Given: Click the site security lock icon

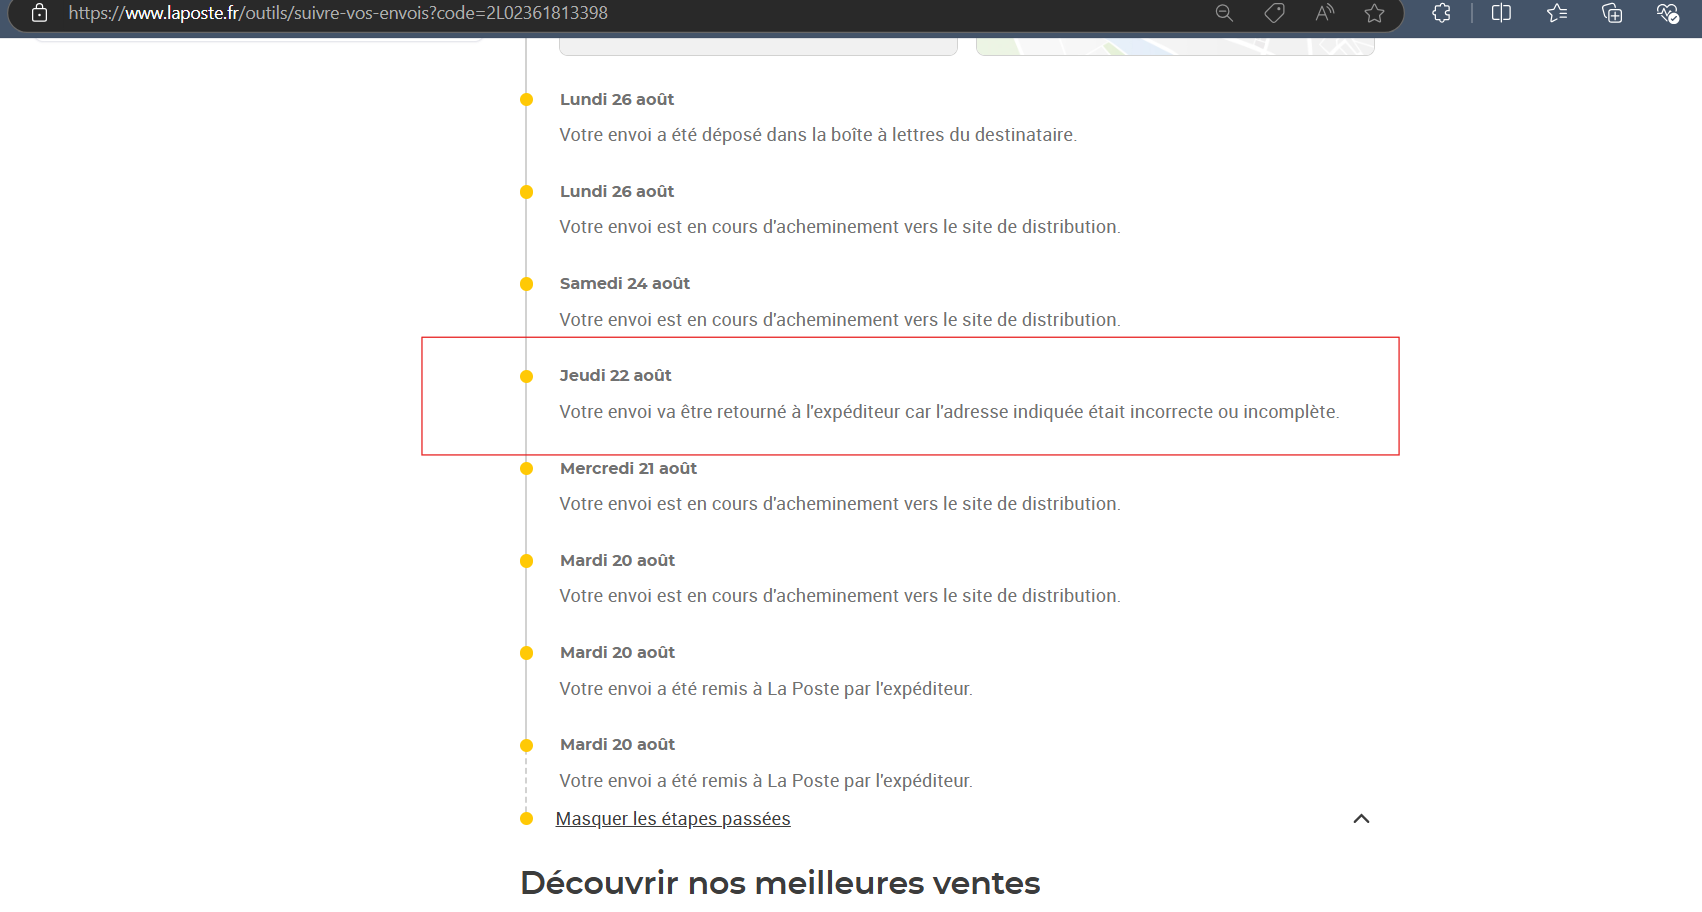Looking at the screenshot, I should pyautogui.click(x=39, y=13).
